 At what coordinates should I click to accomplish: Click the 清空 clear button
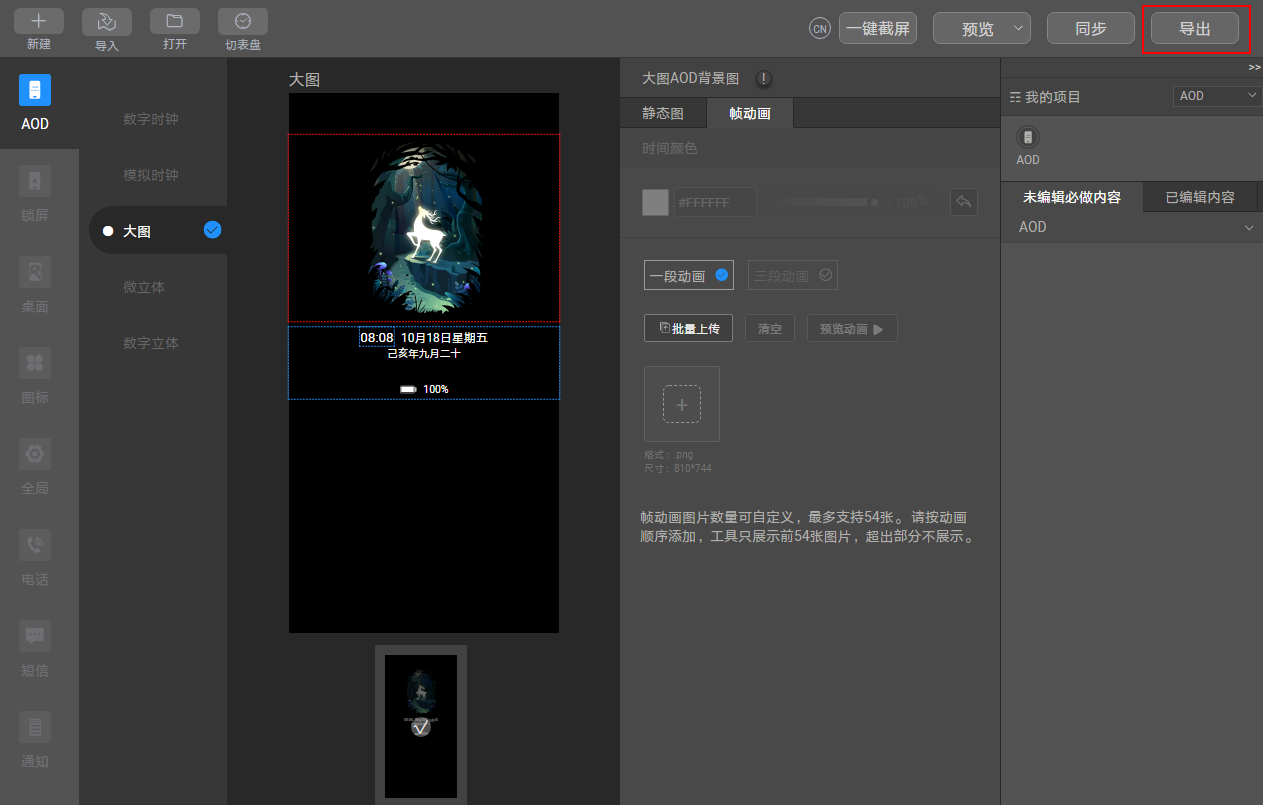(x=770, y=328)
